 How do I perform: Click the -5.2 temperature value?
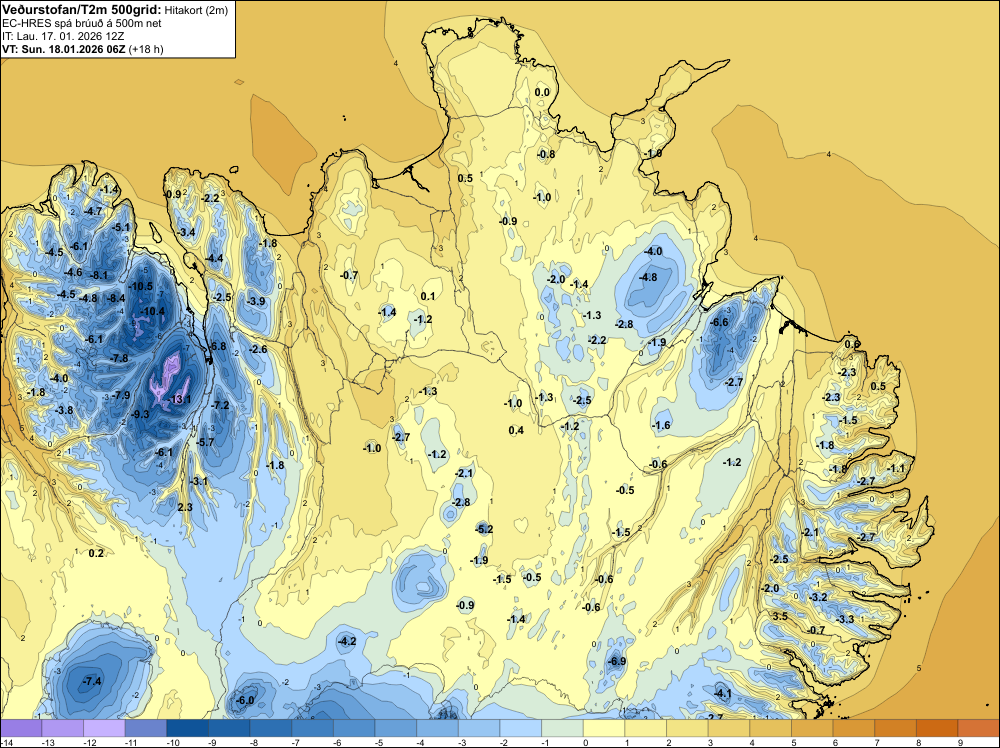click(x=484, y=529)
